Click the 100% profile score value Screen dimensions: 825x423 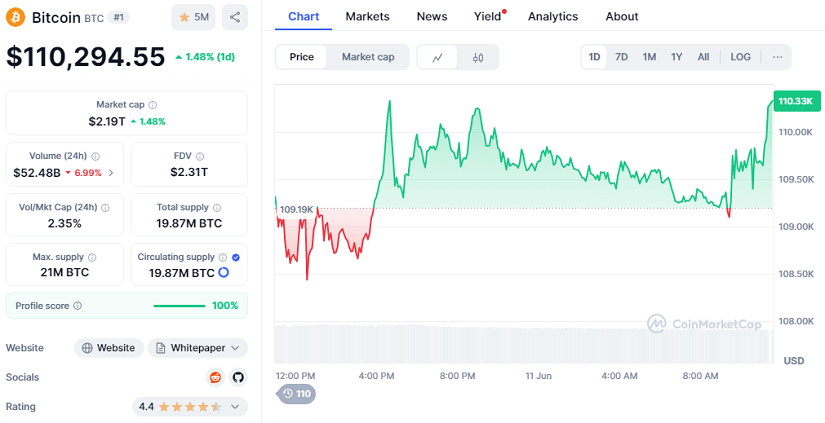coord(225,306)
